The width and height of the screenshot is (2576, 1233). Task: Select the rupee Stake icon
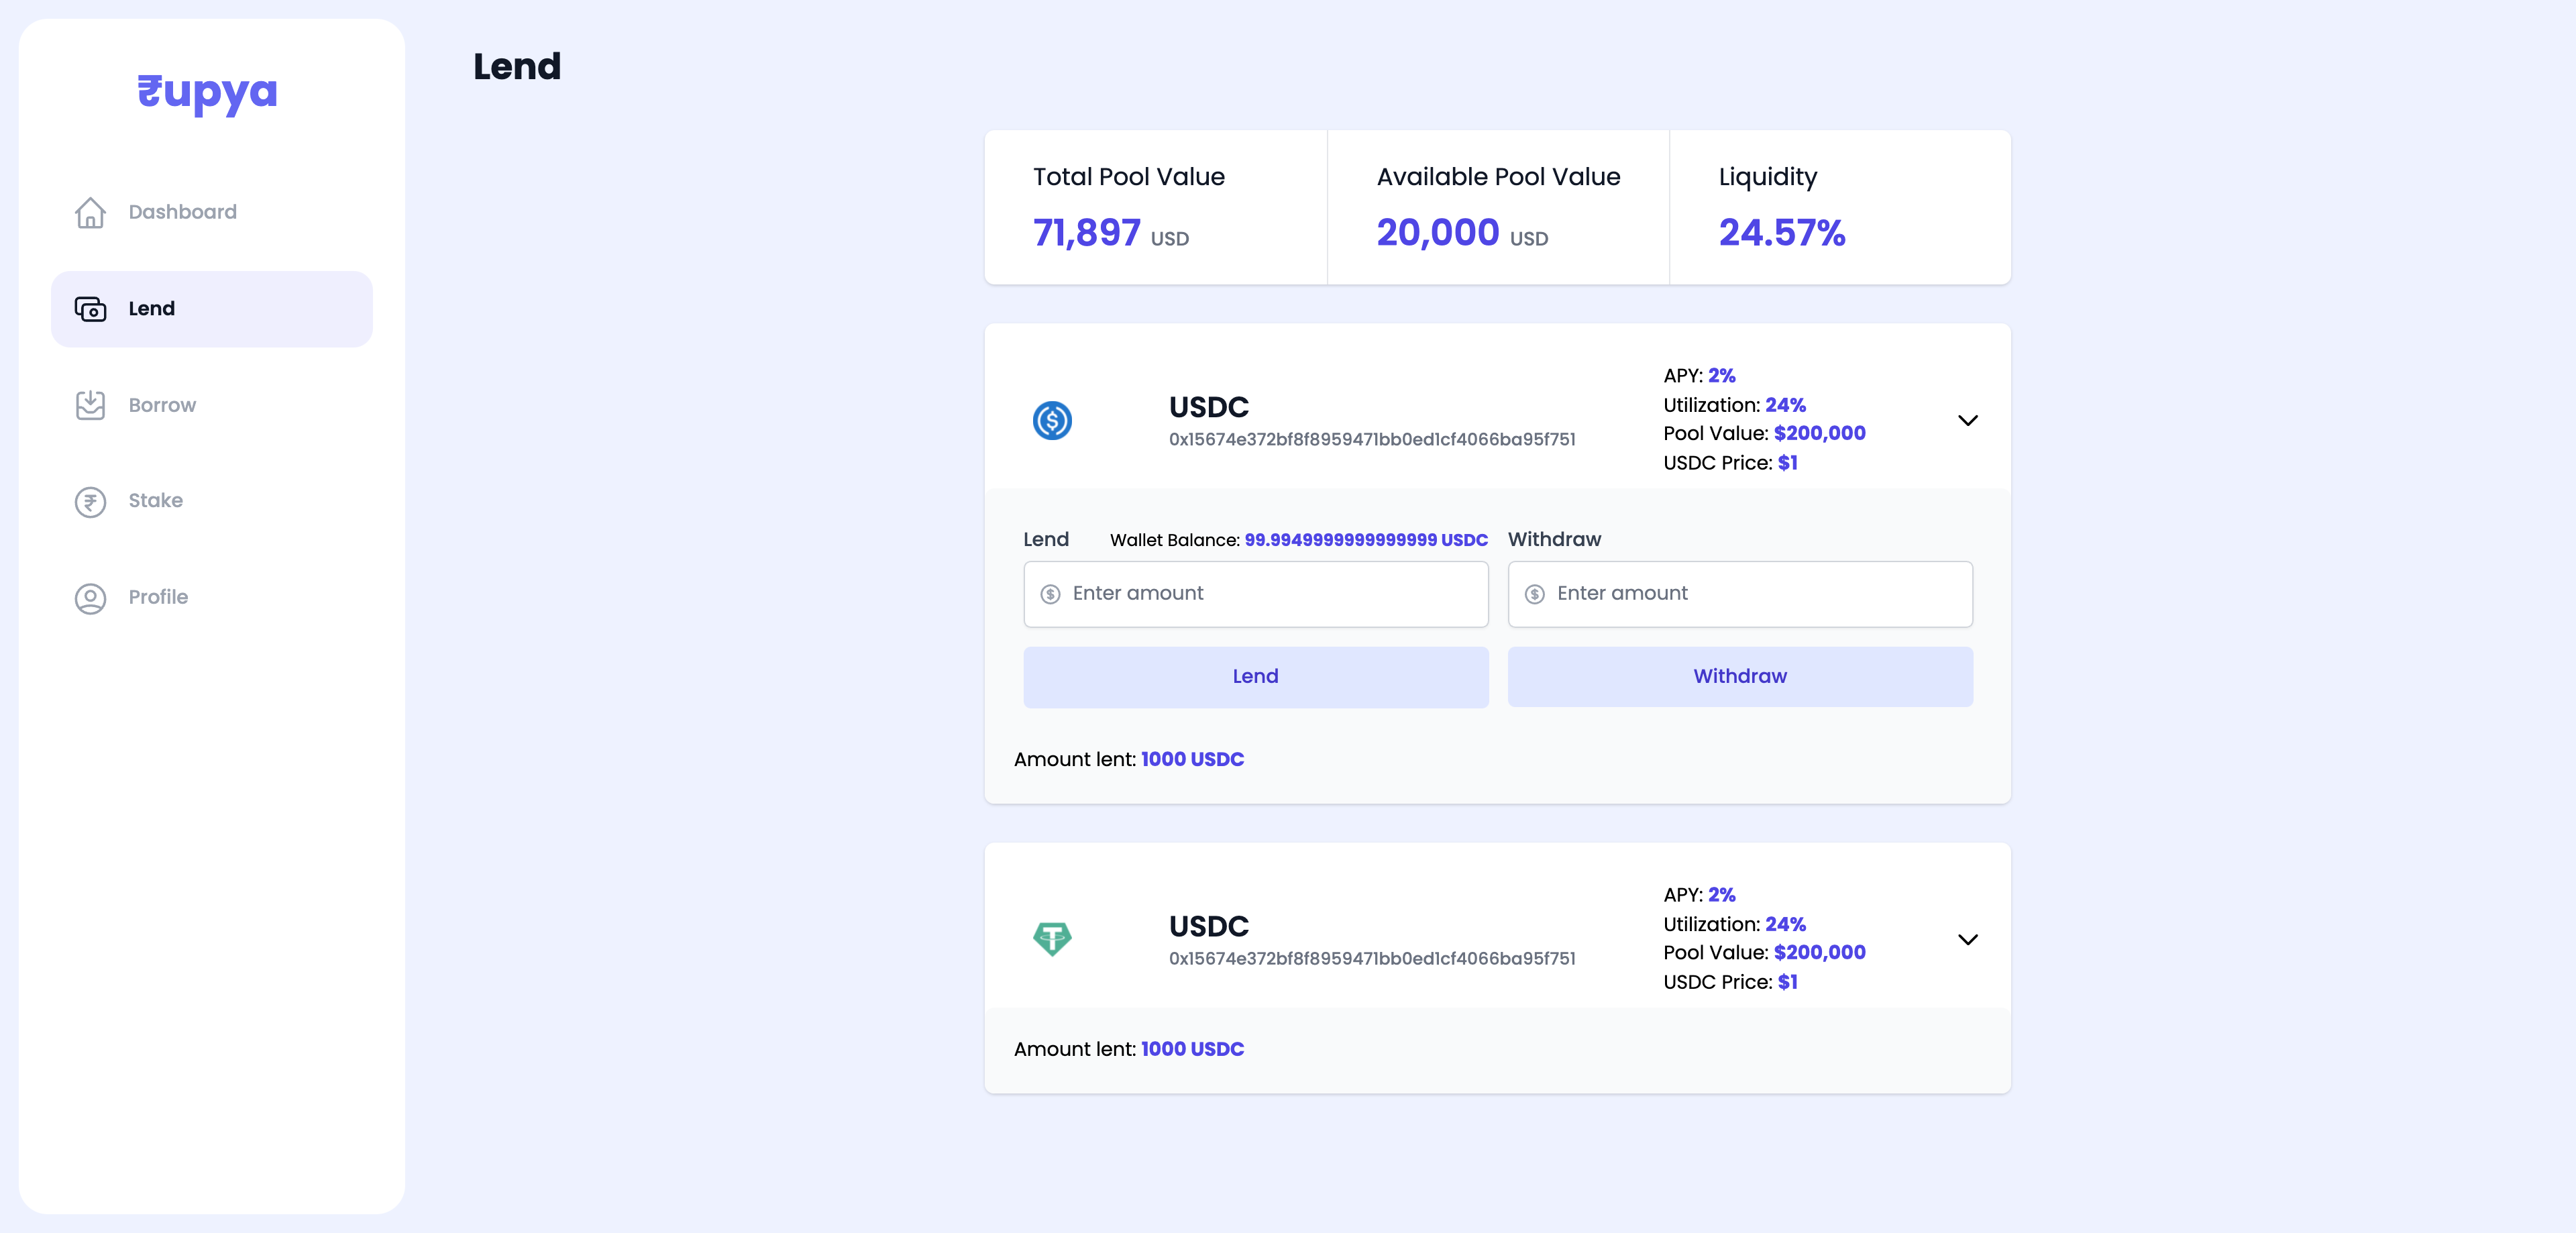[91, 501]
